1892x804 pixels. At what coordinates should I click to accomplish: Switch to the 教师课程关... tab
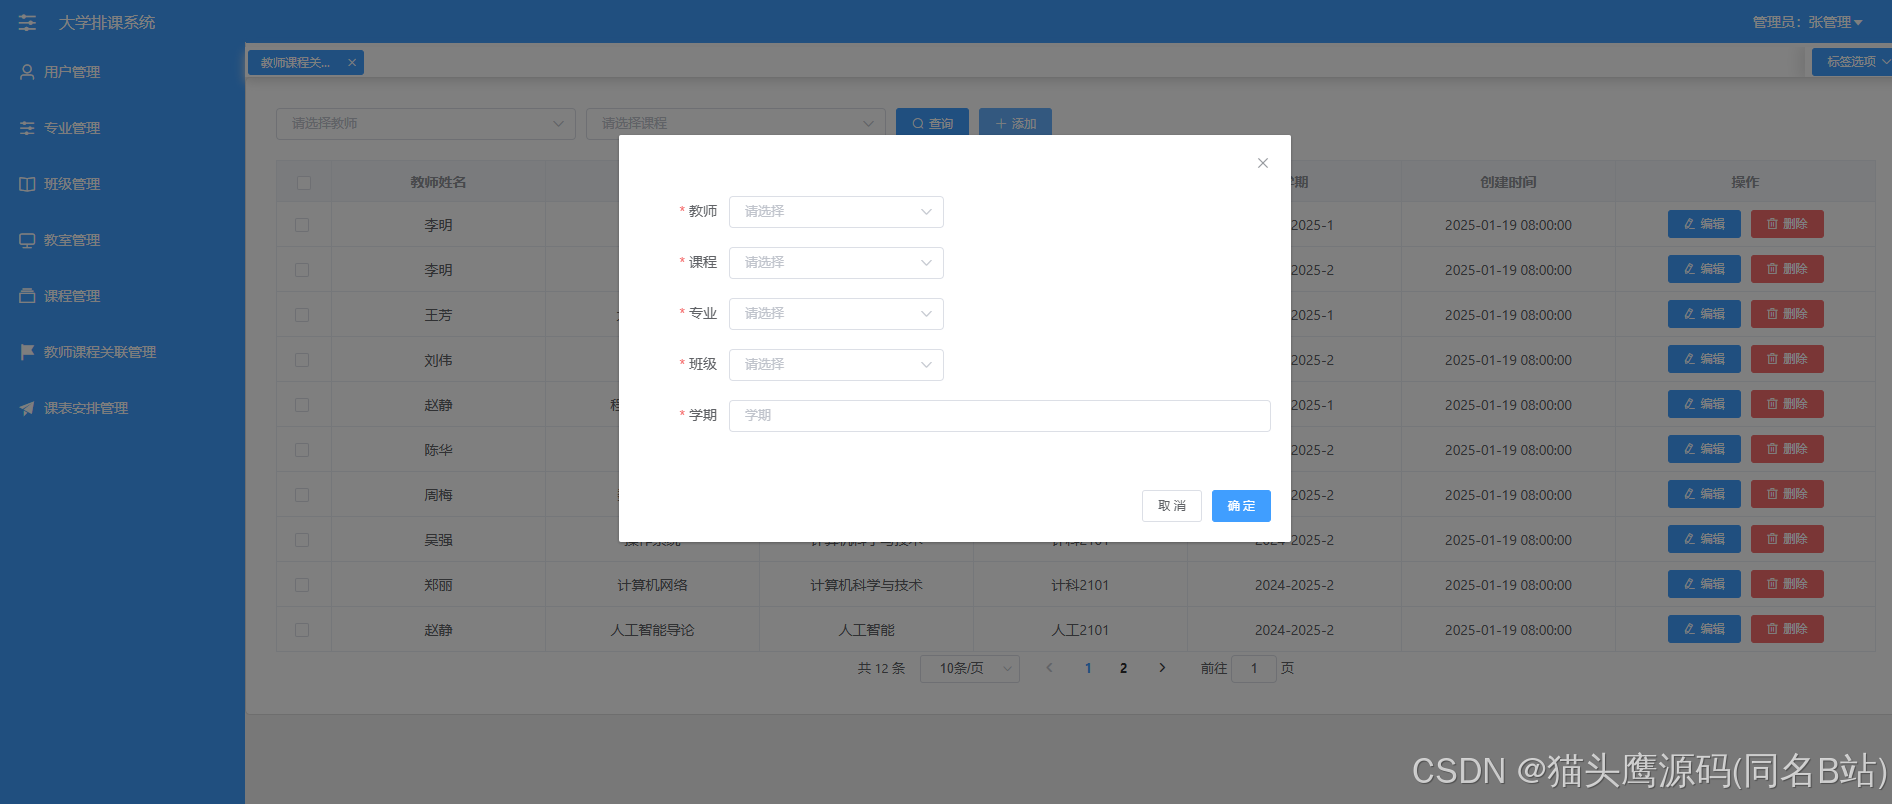pos(295,63)
